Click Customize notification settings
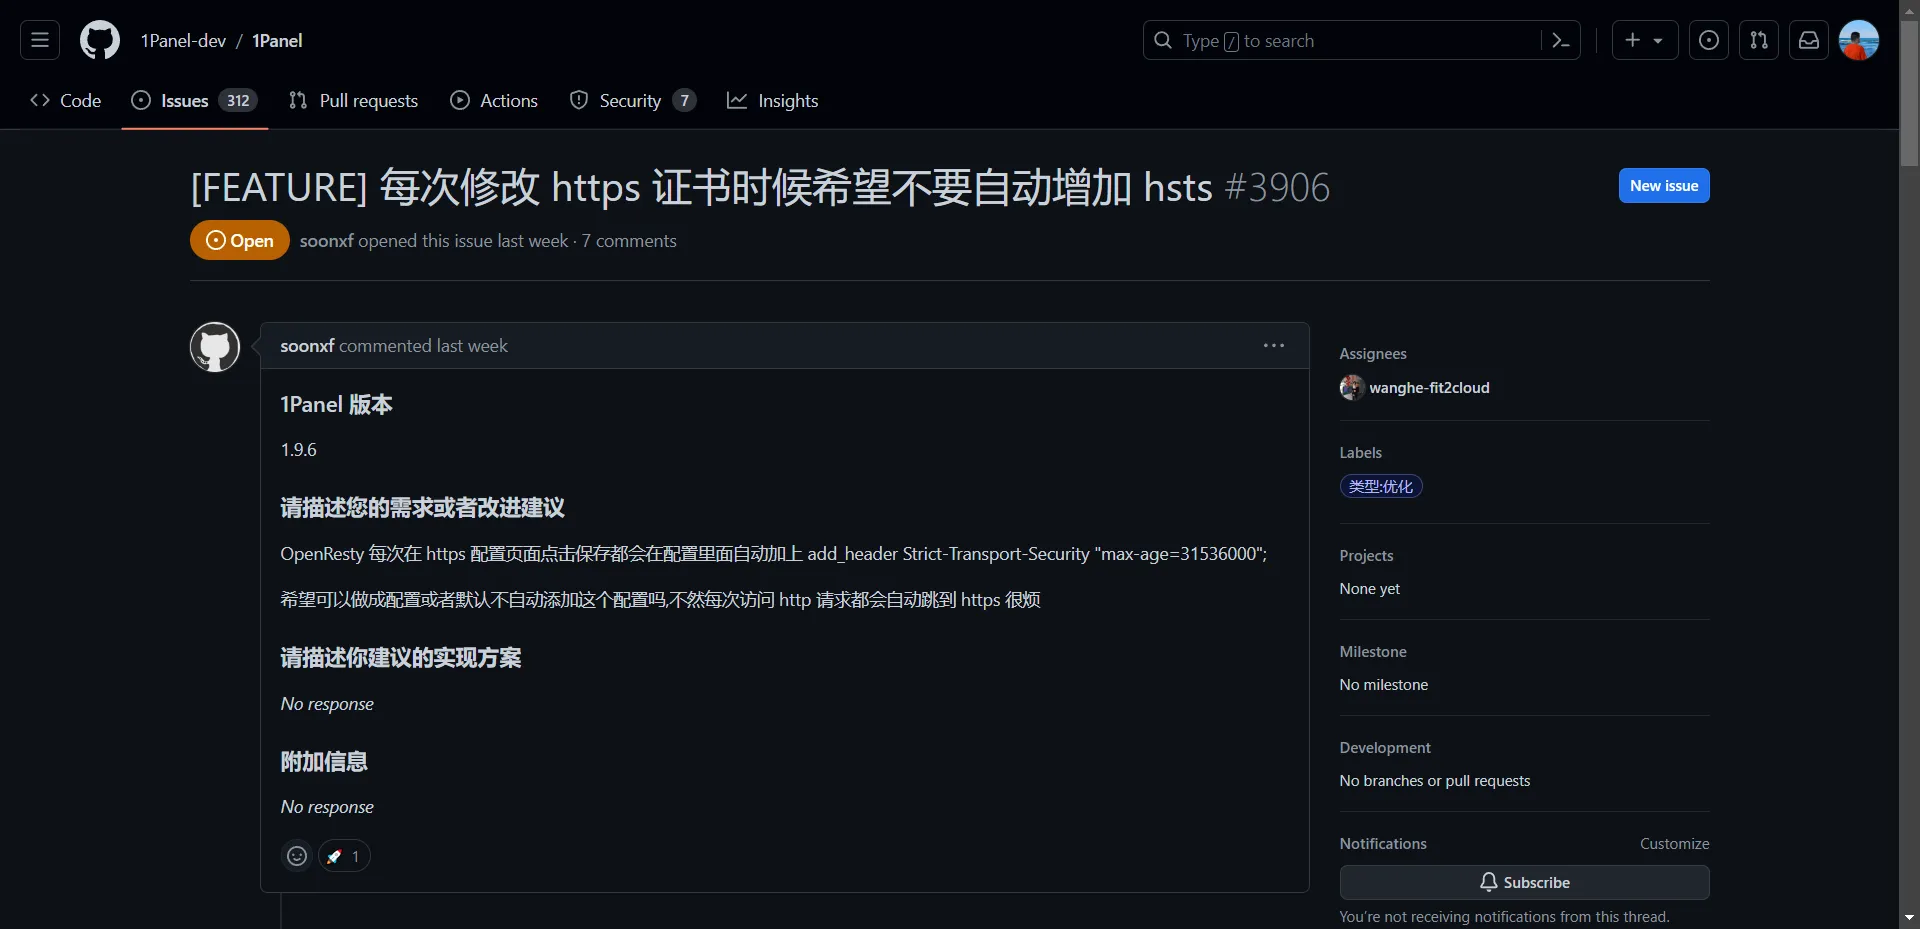The image size is (1920, 929). 1674,844
